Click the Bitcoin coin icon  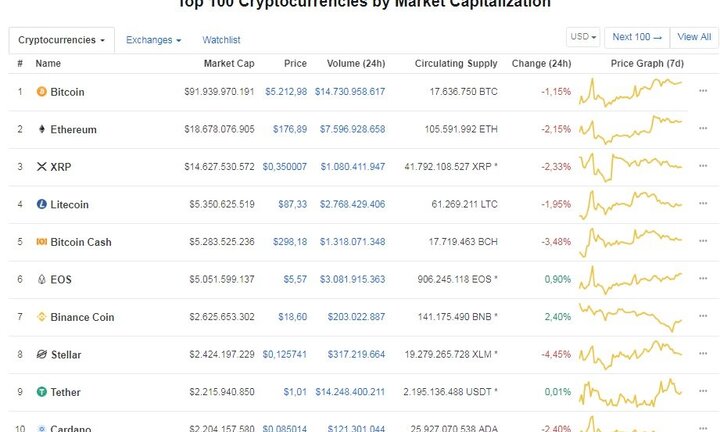(41, 92)
